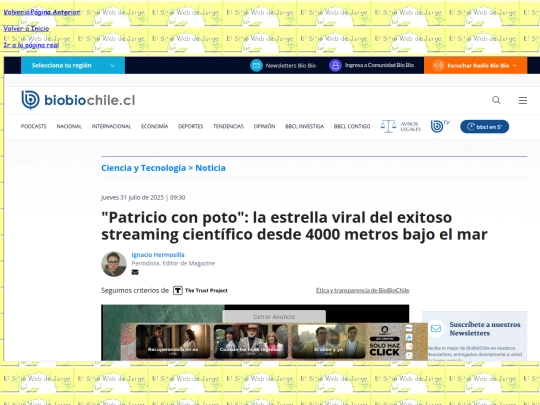
Task: Click the bbcl en 5' button
Action: point(484,126)
